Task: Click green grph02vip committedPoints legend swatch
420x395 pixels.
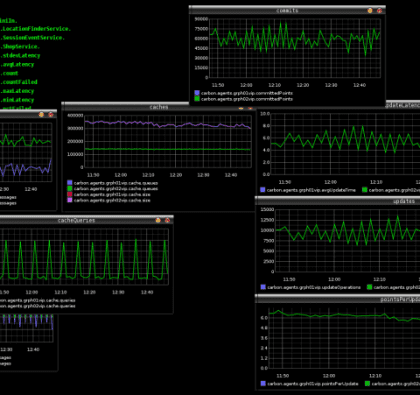Action: 197,99
